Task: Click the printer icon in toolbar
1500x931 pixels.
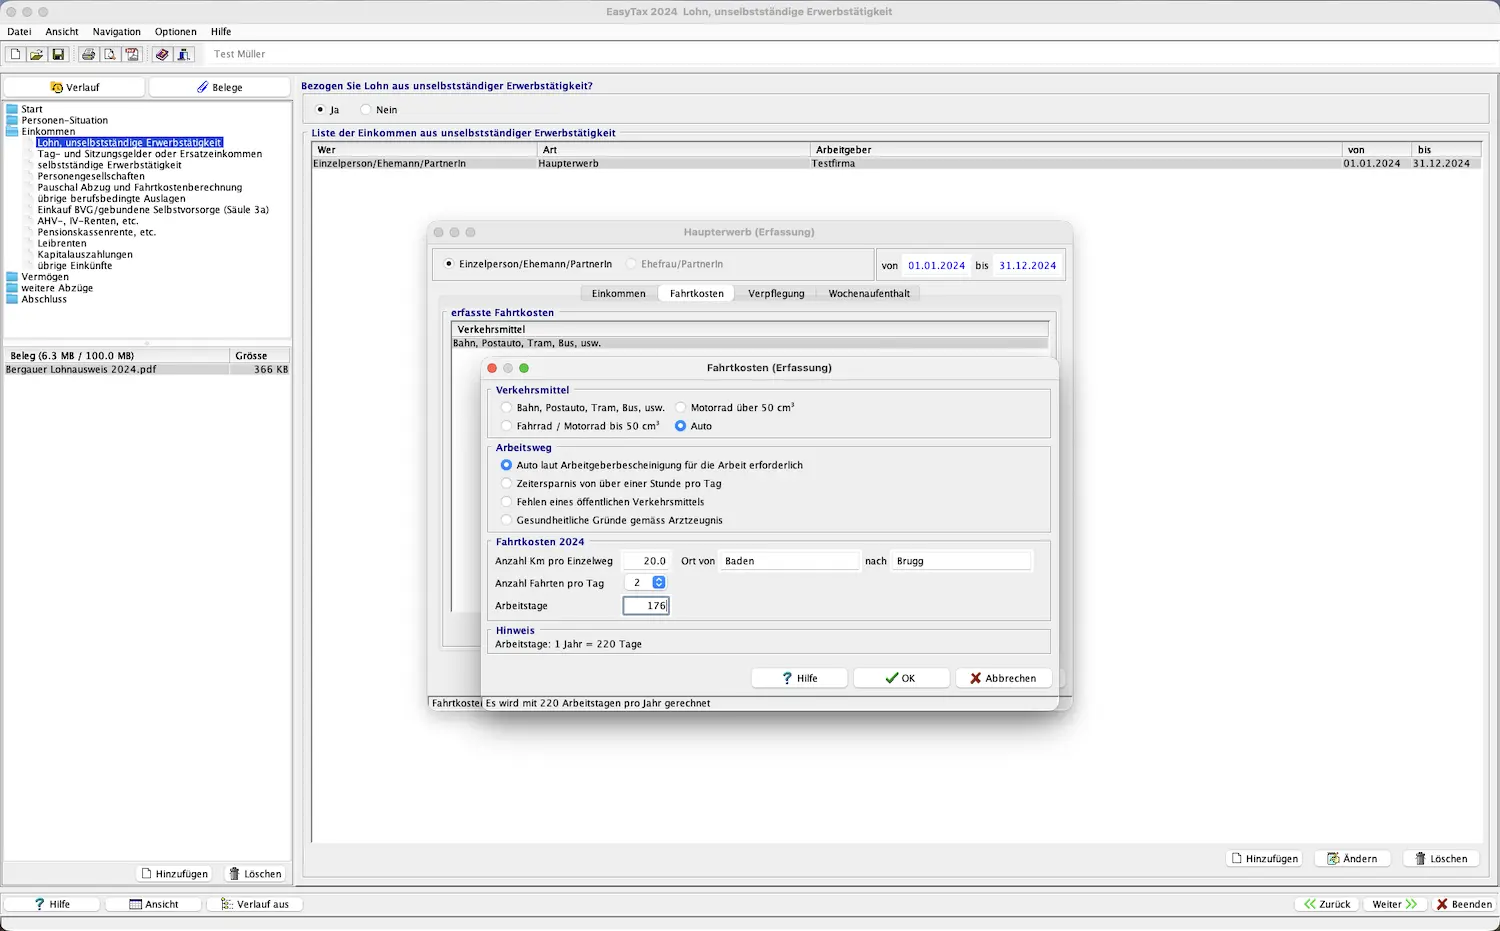Action: [x=88, y=54]
